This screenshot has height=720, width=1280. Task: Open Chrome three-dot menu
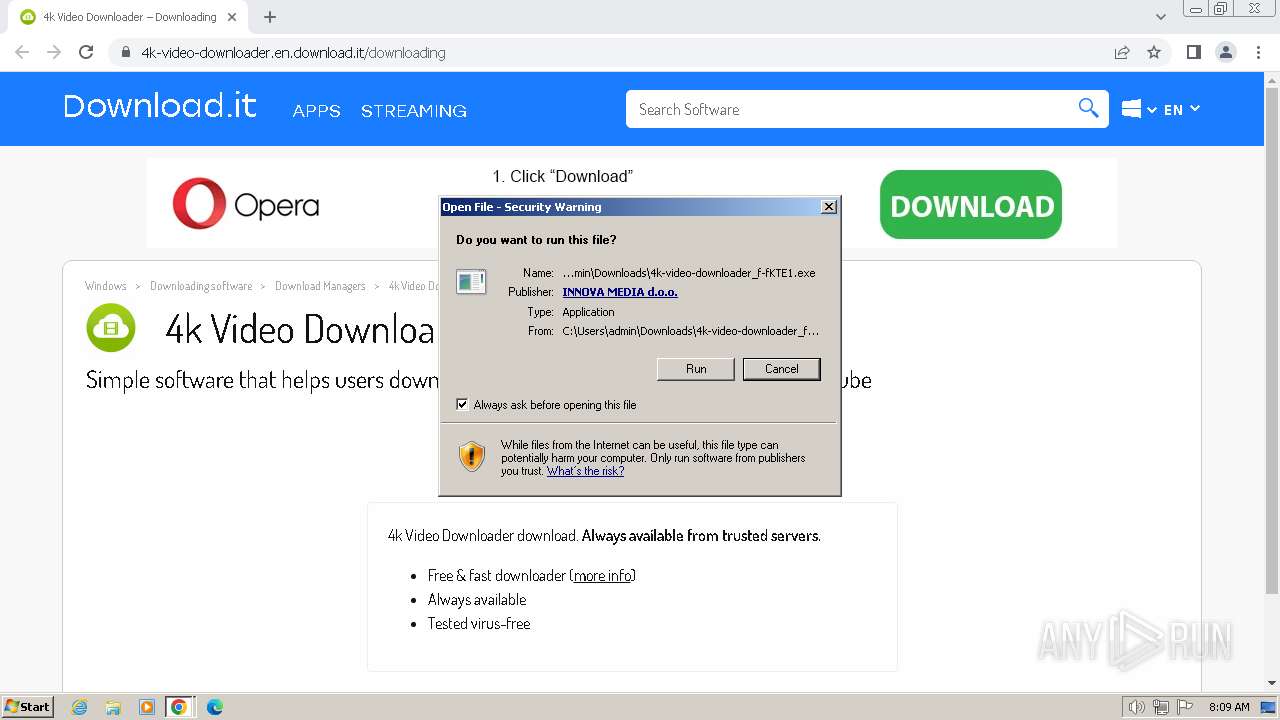(x=1259, y=52)
